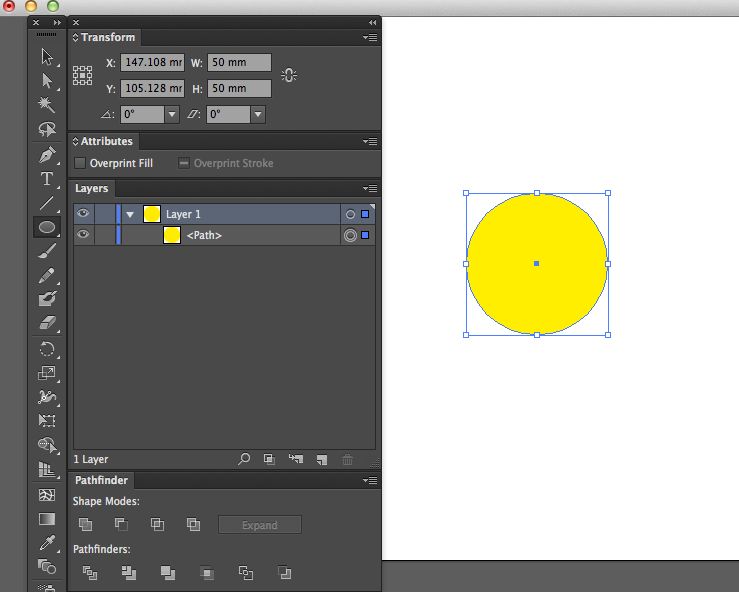Click the Unite shape mode button
The width and height of the screenshot is (739, 592).
point(85,524)
